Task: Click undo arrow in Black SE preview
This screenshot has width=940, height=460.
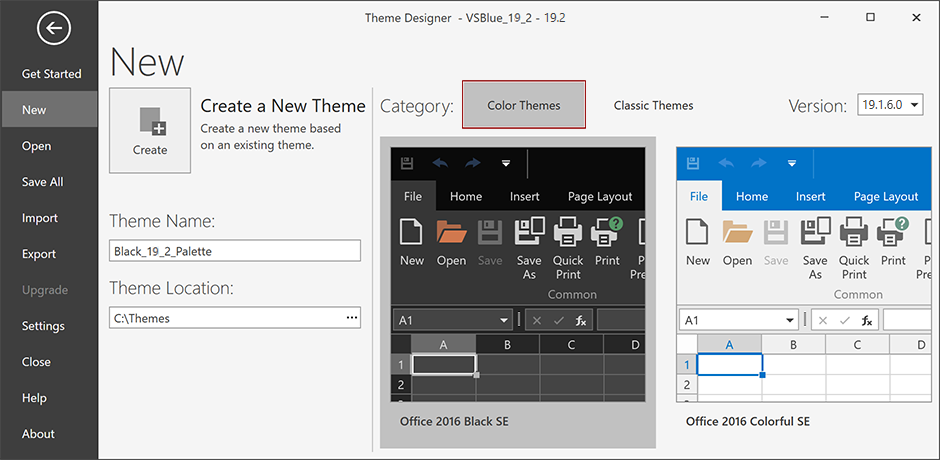Action: (x=440, y=163)
